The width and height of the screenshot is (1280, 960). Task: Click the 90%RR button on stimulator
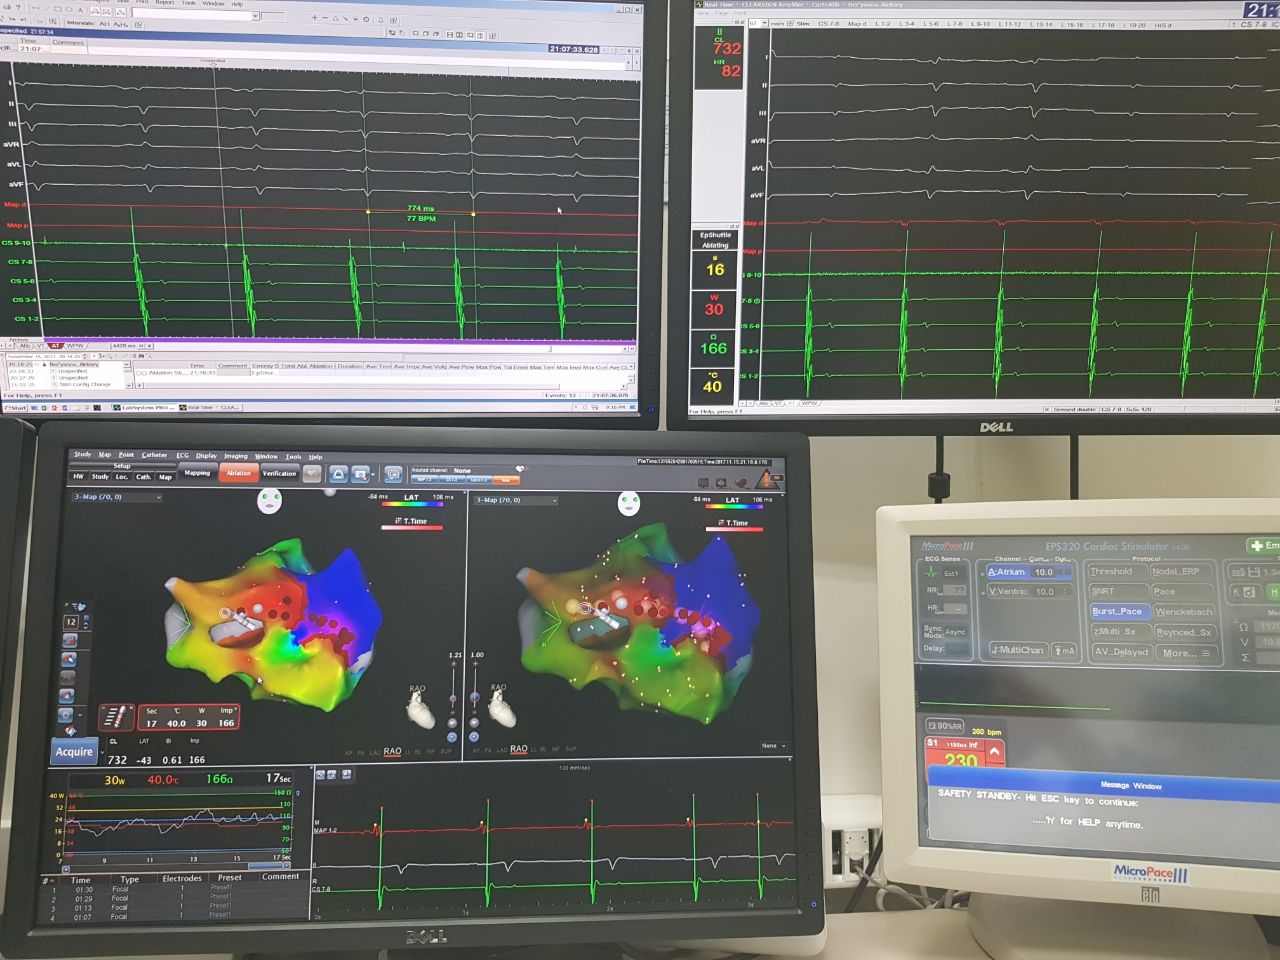tap(945, 725)
